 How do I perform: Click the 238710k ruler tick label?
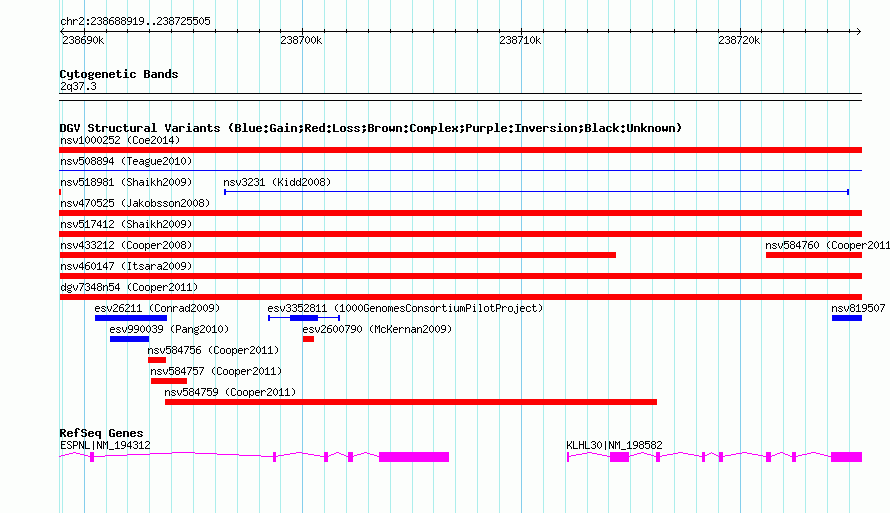[520, 40]
